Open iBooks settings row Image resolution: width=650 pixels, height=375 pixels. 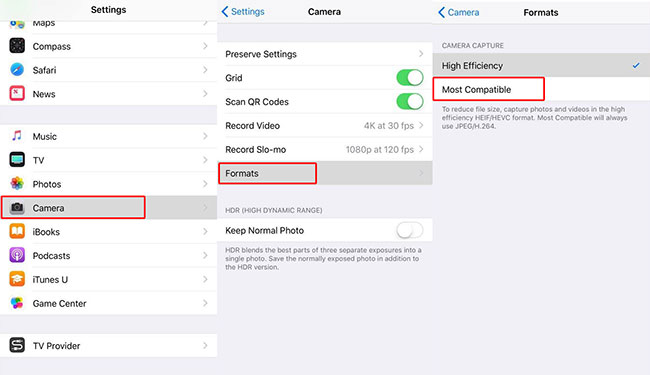pos(109,232)
